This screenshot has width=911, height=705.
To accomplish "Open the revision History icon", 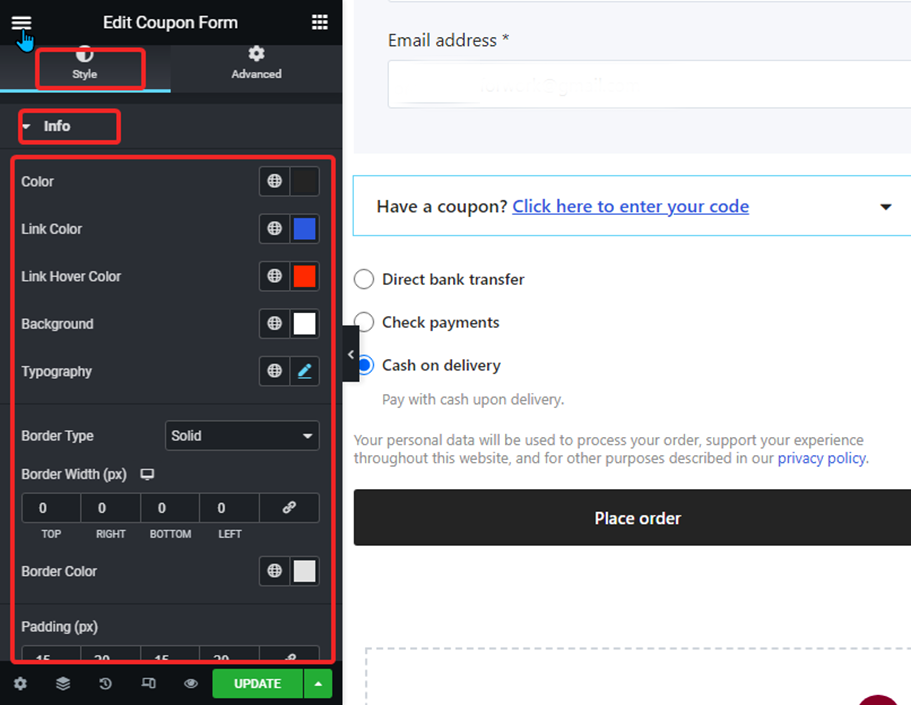I will 105,683.
